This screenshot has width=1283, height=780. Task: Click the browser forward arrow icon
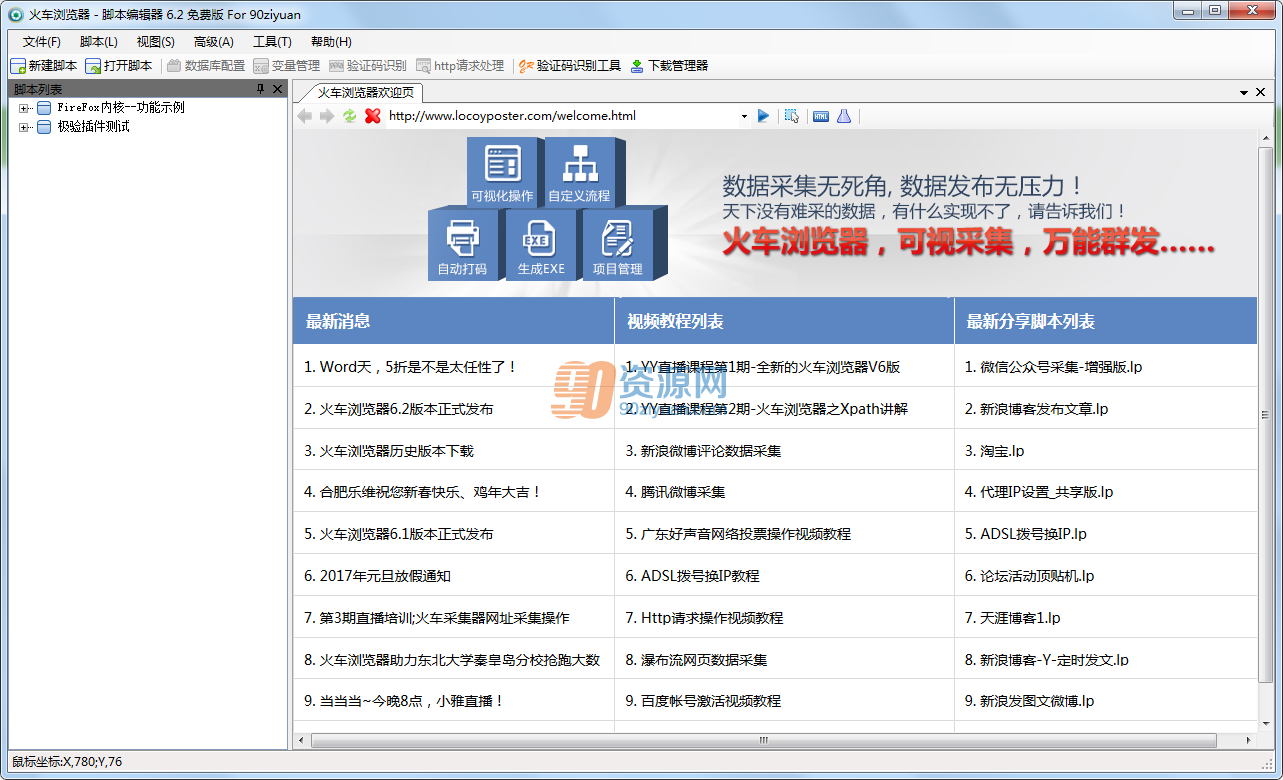point(327,116)
